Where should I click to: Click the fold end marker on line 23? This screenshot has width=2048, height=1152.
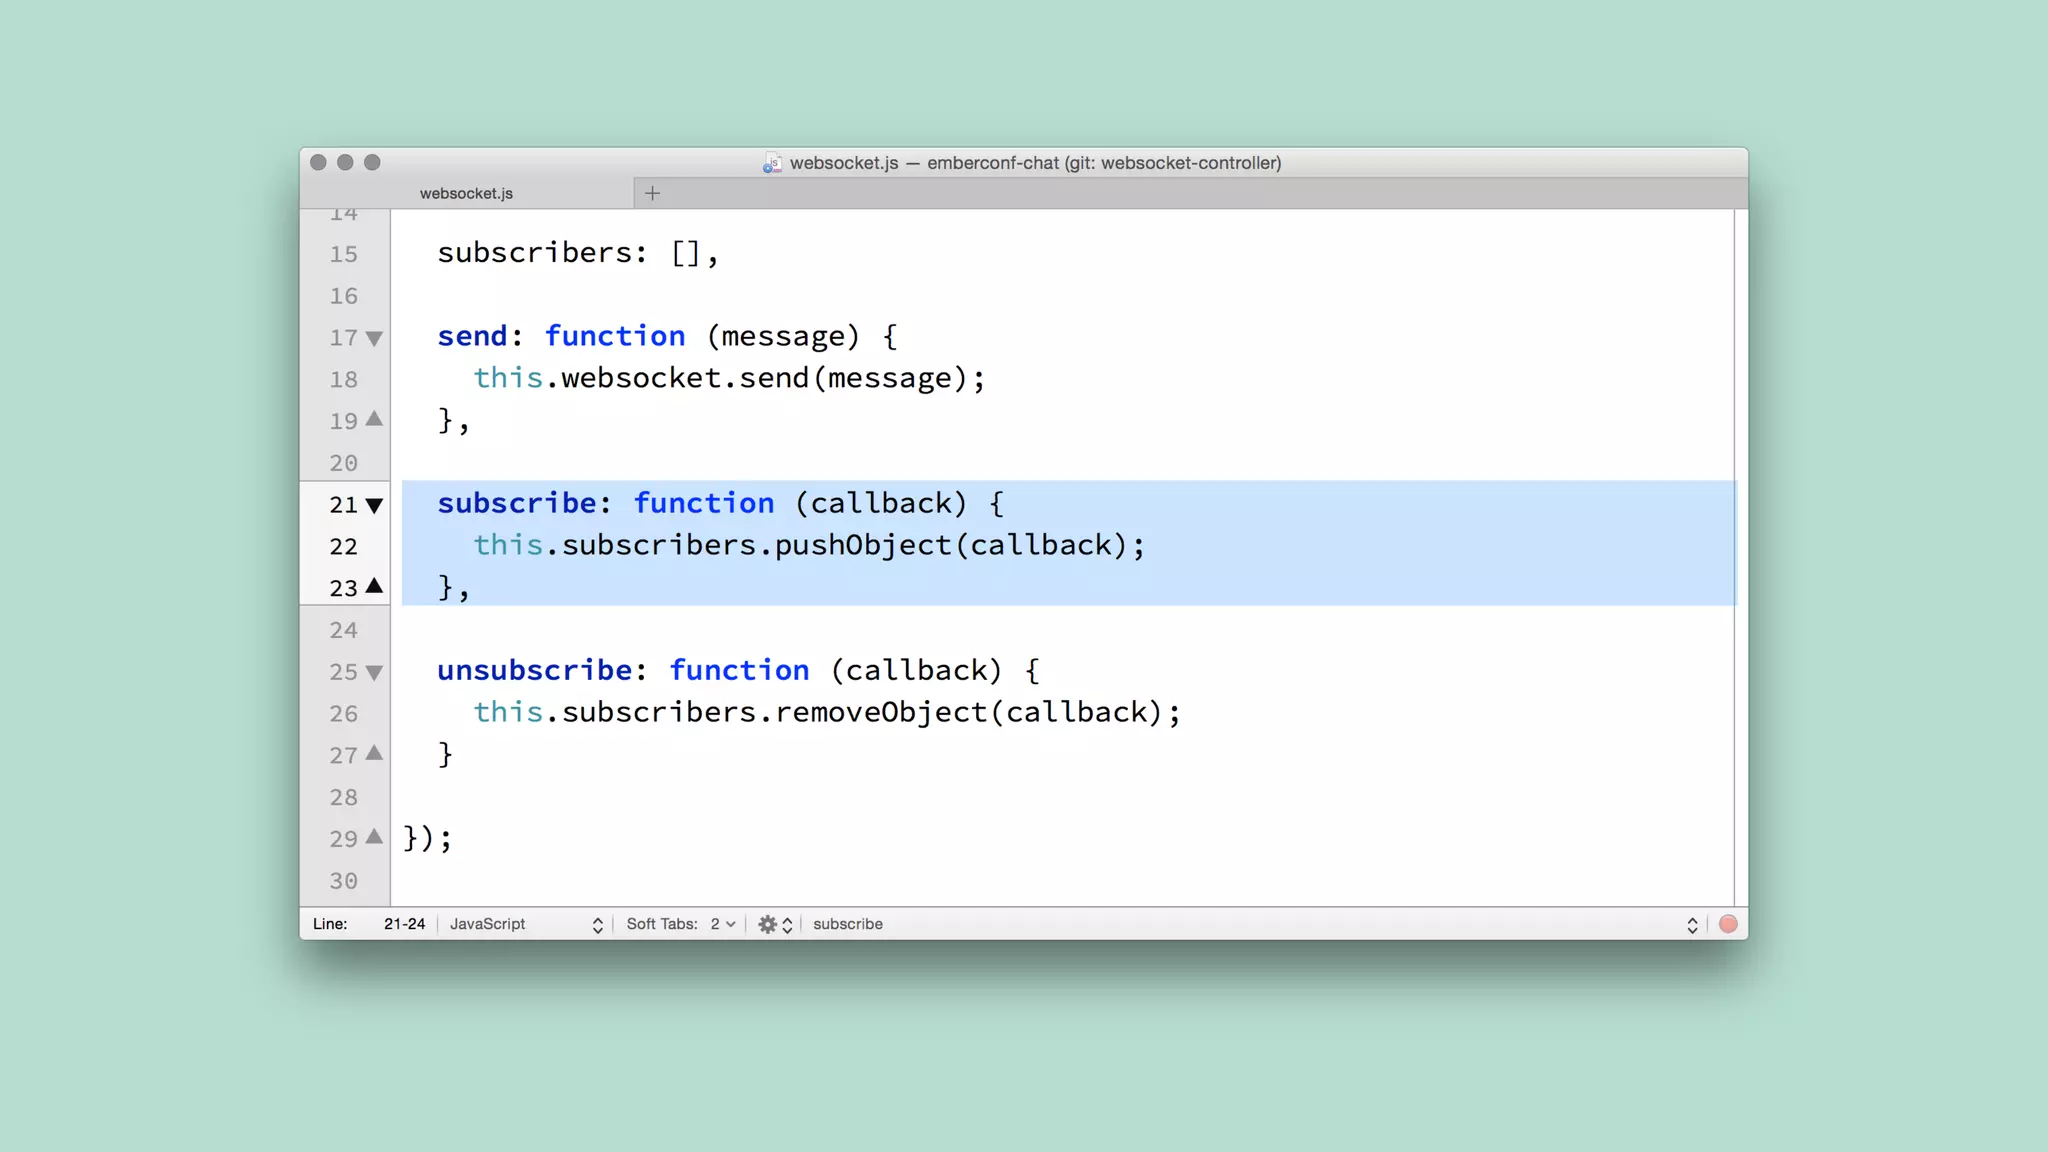pyautogui.click(x=374, y=586)
